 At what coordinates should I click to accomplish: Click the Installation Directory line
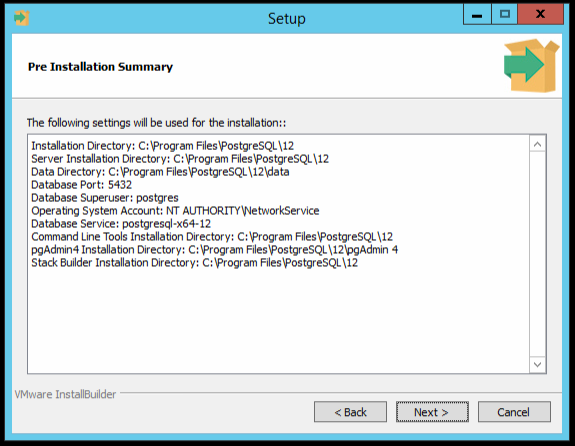click(x=162, y=146)
